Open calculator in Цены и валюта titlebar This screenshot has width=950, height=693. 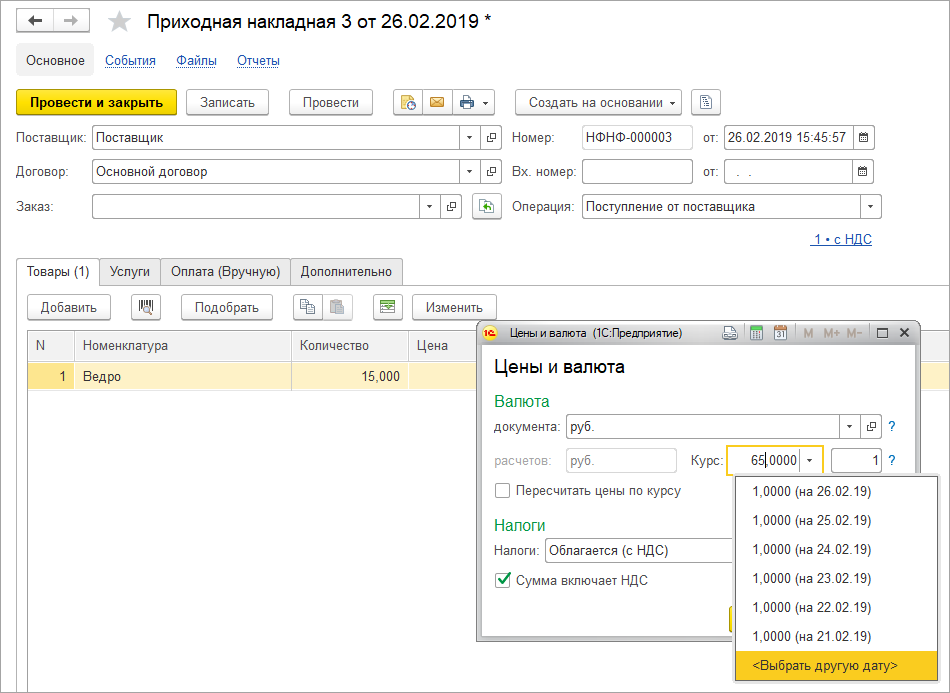click(x=756, y=333)
